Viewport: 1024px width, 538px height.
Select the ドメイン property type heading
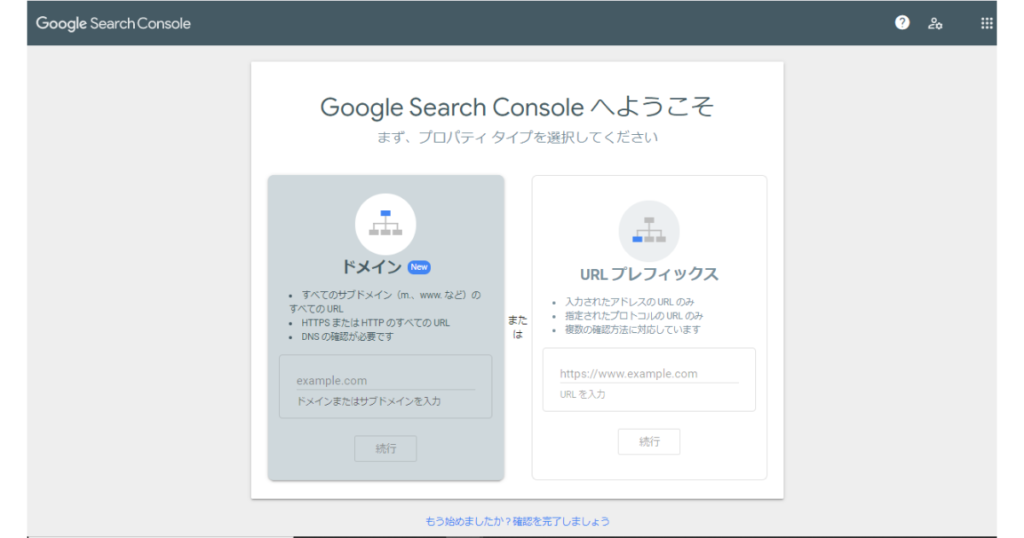[x=372, y=267]
